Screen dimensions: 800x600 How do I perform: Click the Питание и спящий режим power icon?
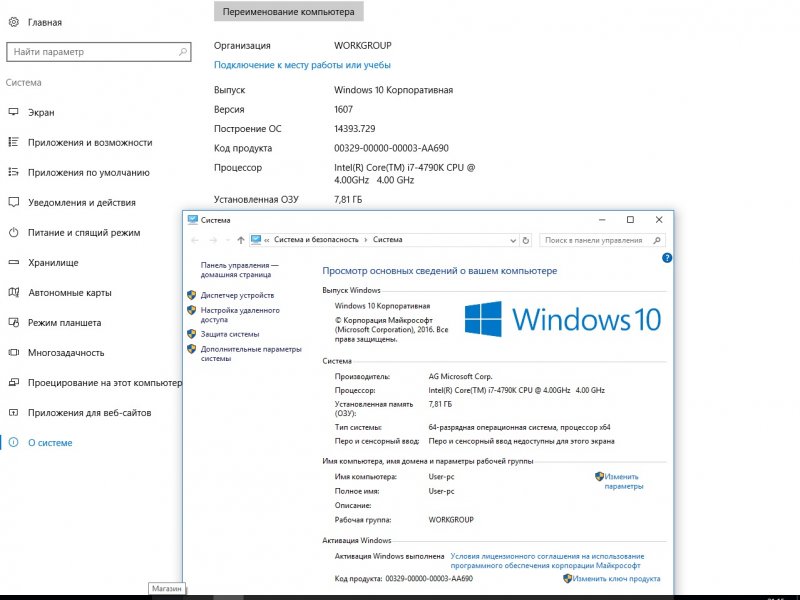(14, 233)
